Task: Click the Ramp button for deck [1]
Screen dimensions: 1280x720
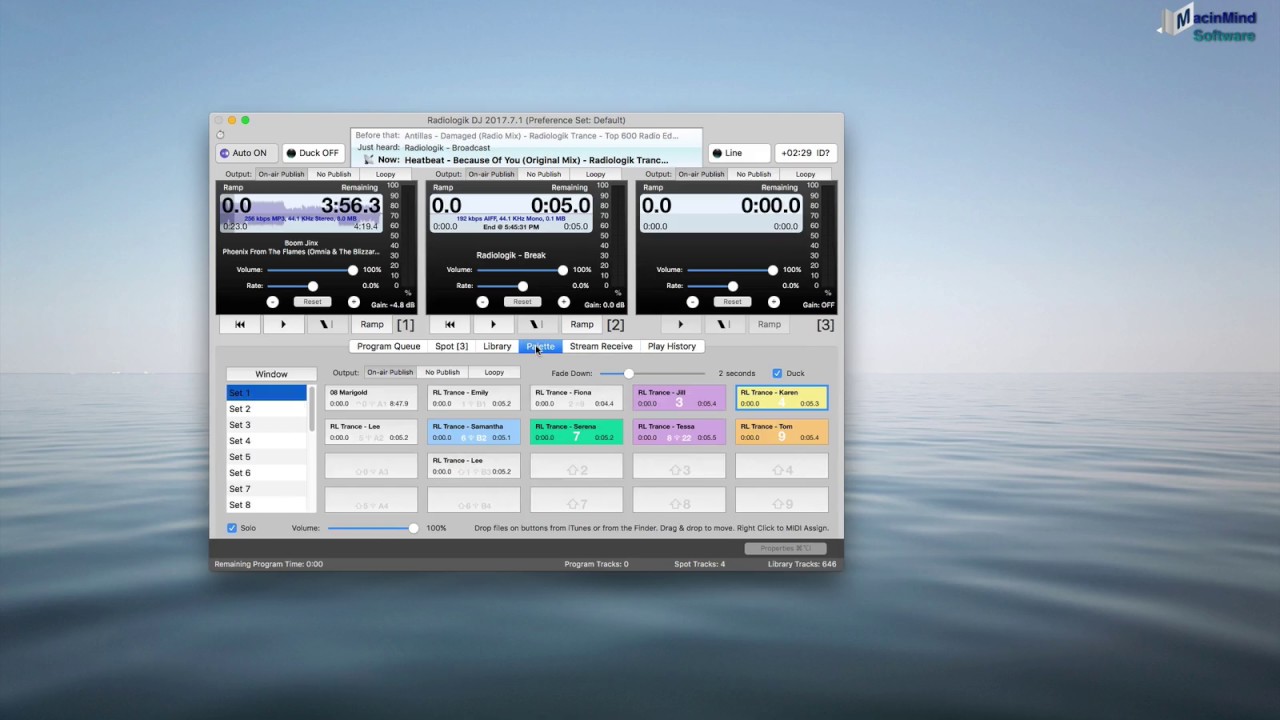Action: (372, 324)
